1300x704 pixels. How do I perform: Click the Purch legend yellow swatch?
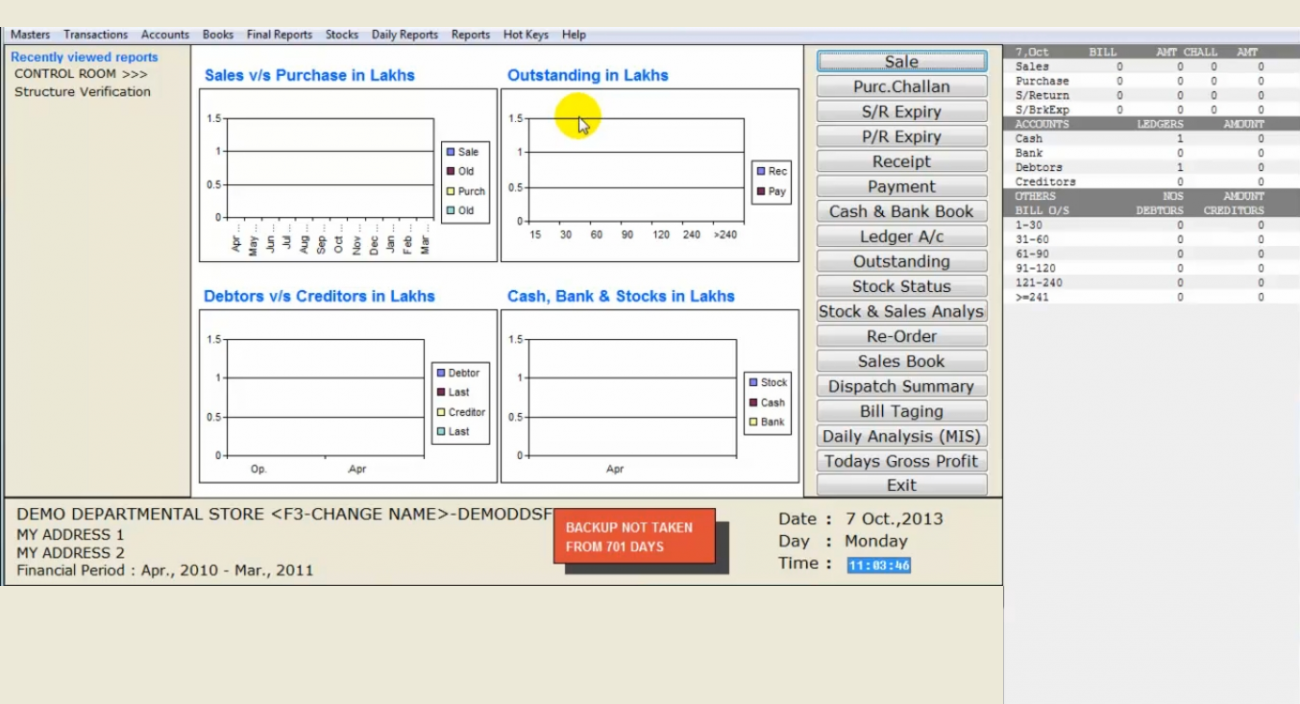pyautogui.click(x=451, y=191)
